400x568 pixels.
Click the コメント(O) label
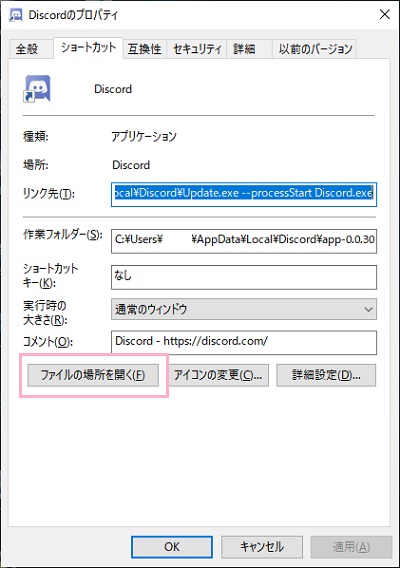[48, 342]
